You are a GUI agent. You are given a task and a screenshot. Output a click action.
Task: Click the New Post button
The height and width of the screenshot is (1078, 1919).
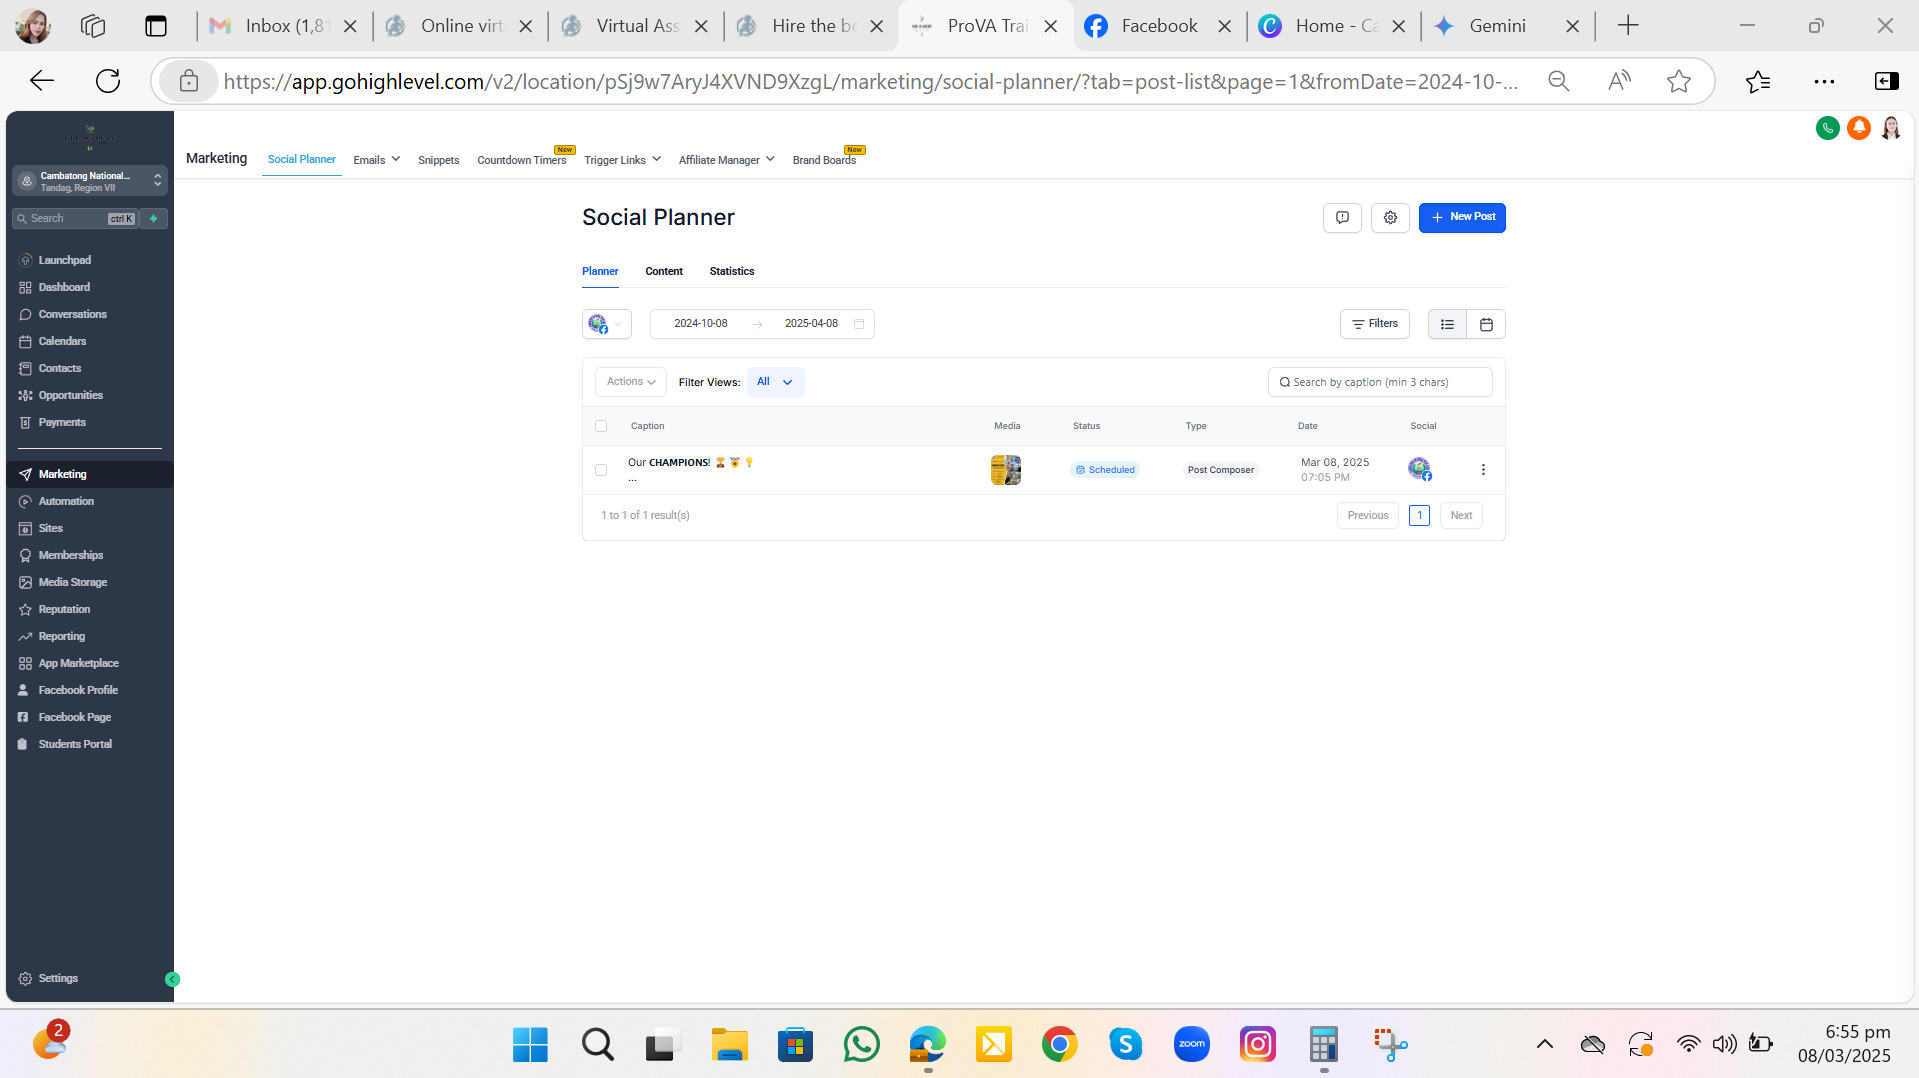[x=1462, y=217]
